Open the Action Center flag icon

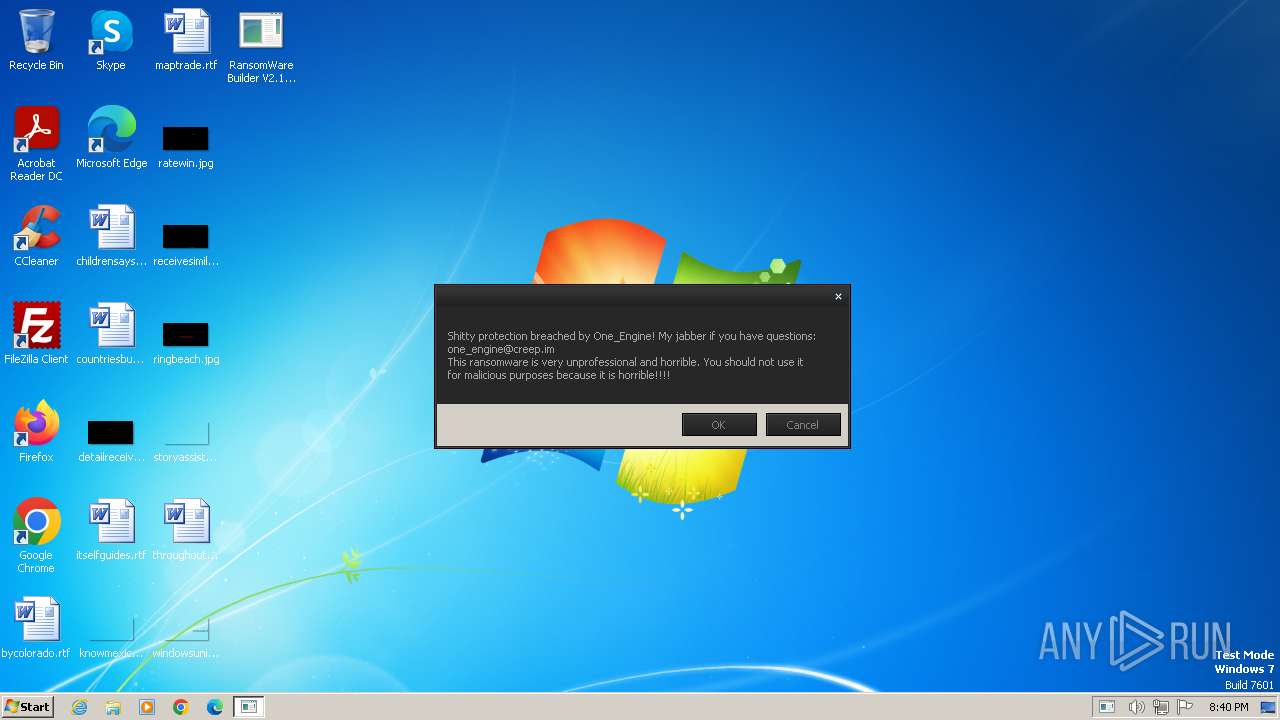click(1186, 707)
